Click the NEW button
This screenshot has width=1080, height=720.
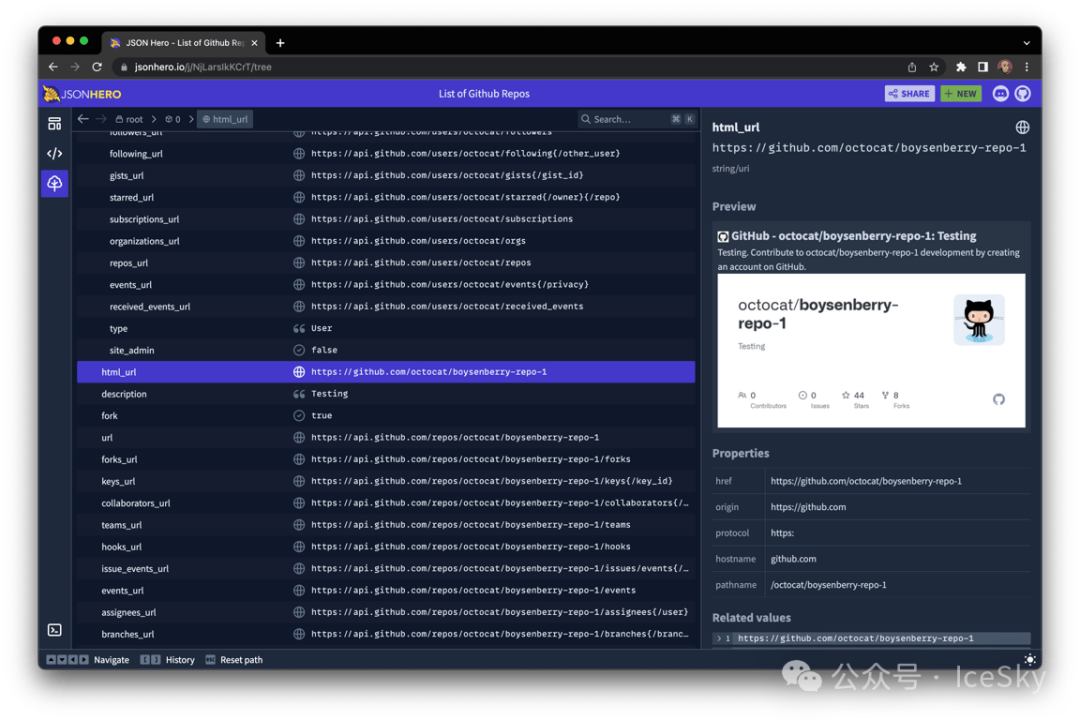(960, 94)
